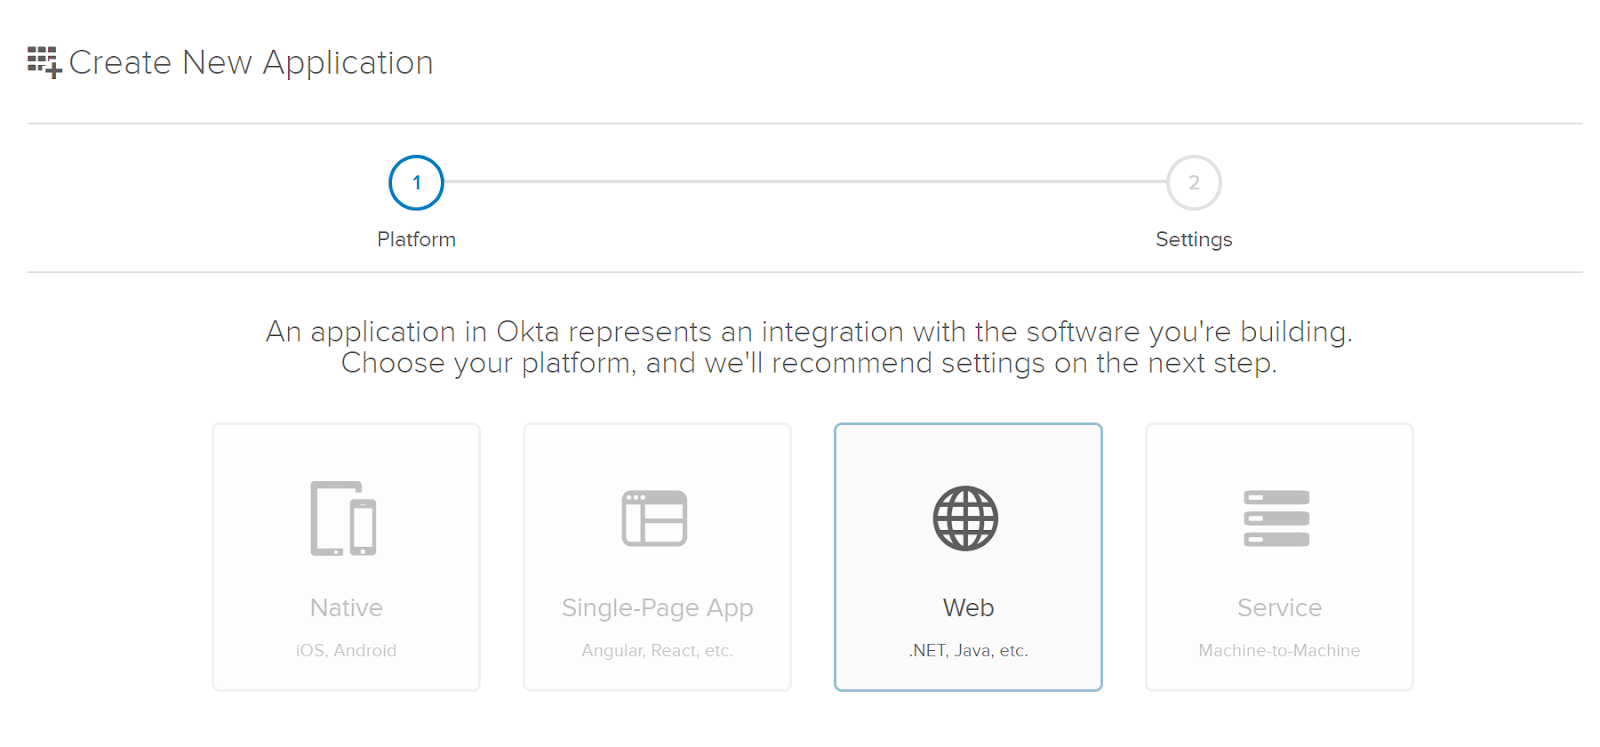Select the Web platform title
The width and height of the screenshot is (1600, 747).
coord(968,608)
